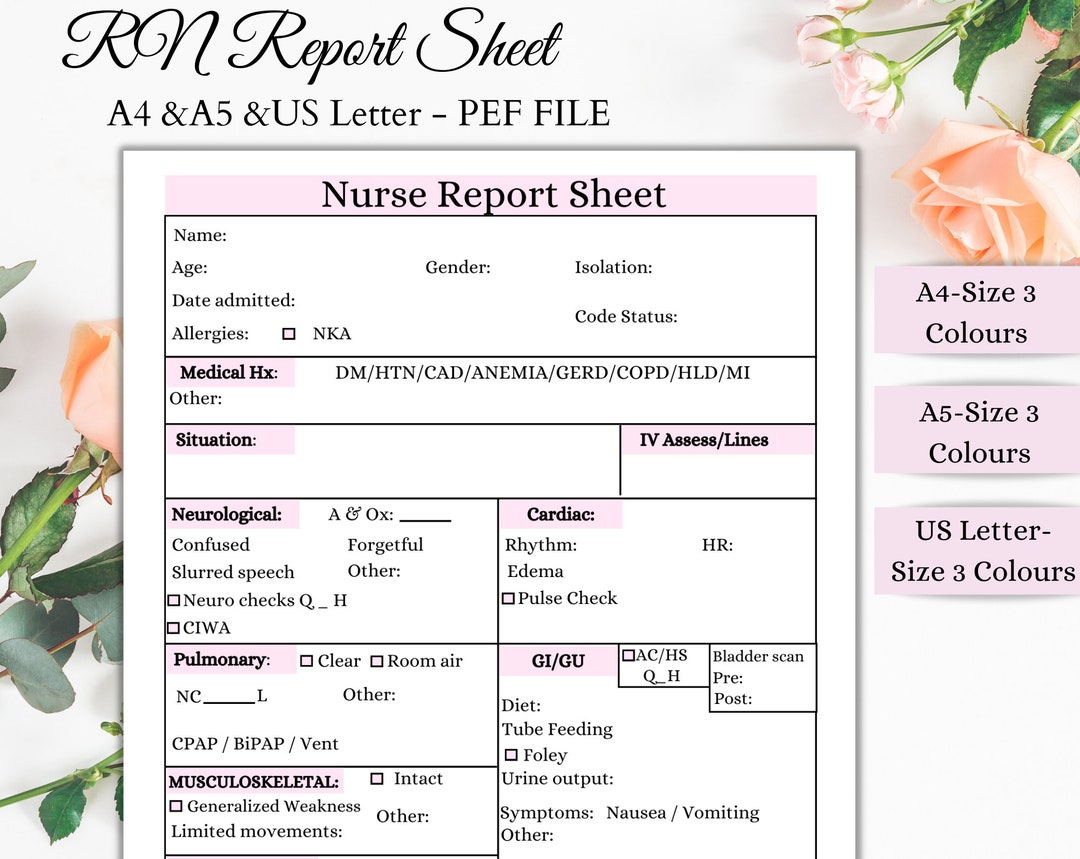The height and width of the screenshot is (859, 1080).
Task: Open the Cardiac section header
Action: [560, 514]
